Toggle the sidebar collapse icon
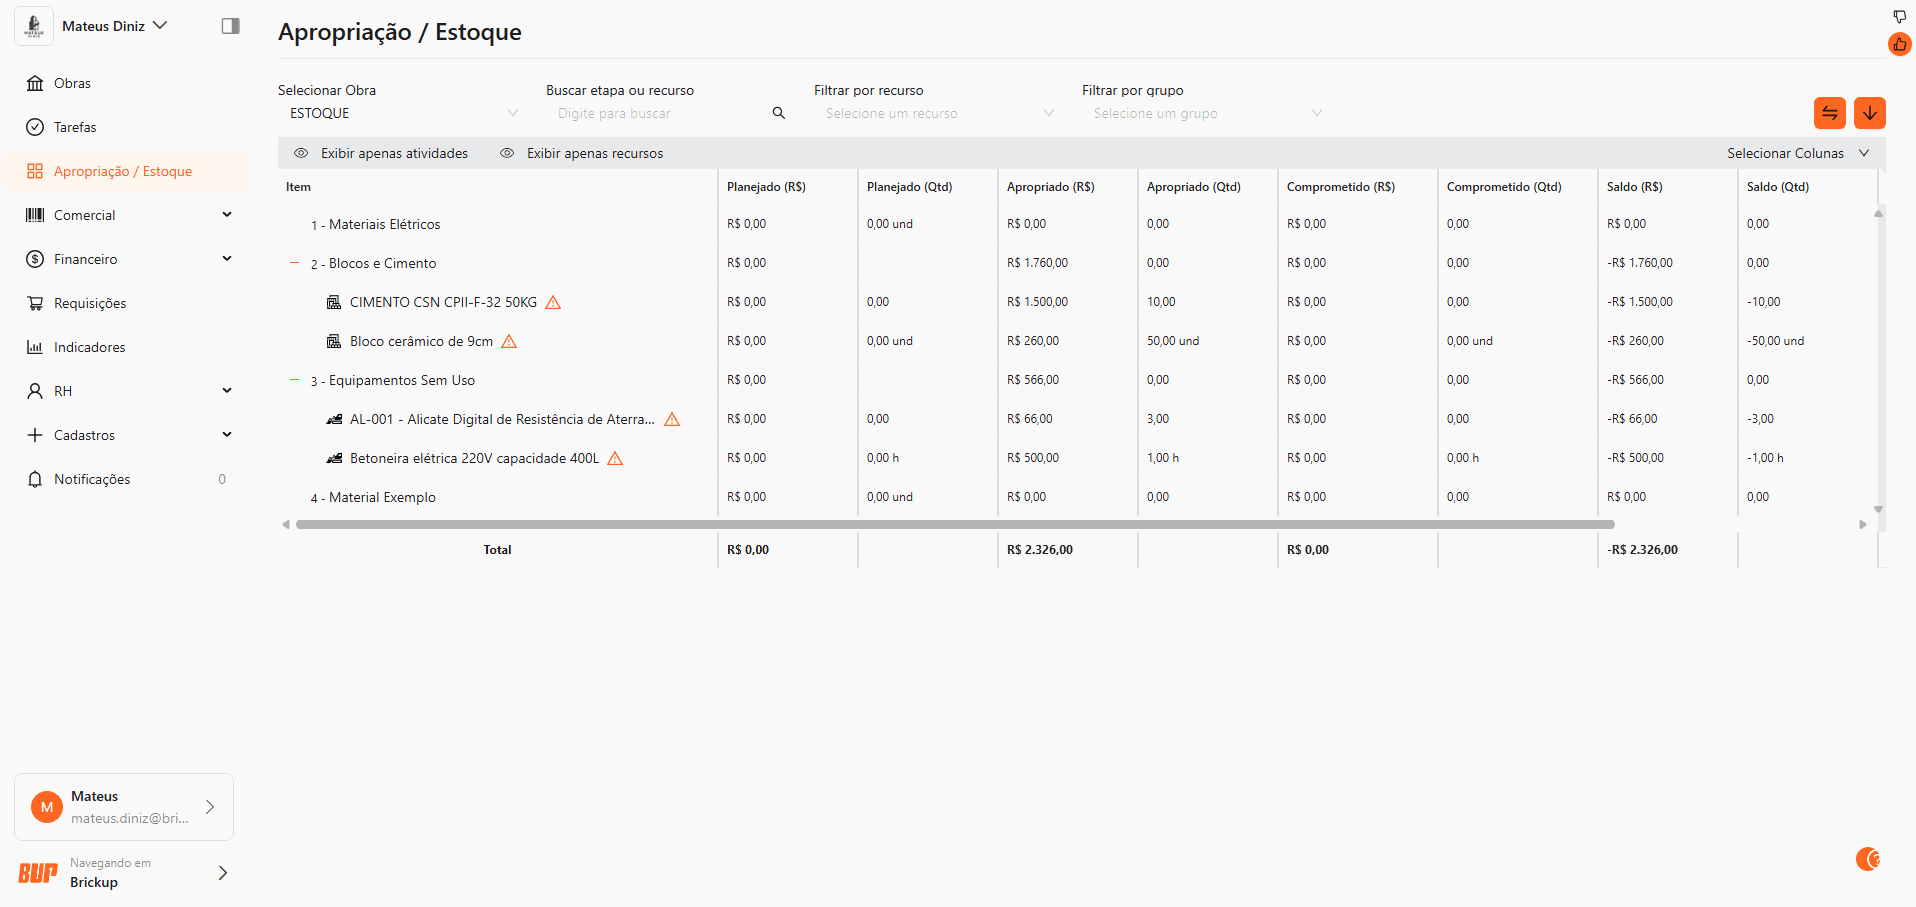This screenshot has width=1916, height=907. coord(230,26)
